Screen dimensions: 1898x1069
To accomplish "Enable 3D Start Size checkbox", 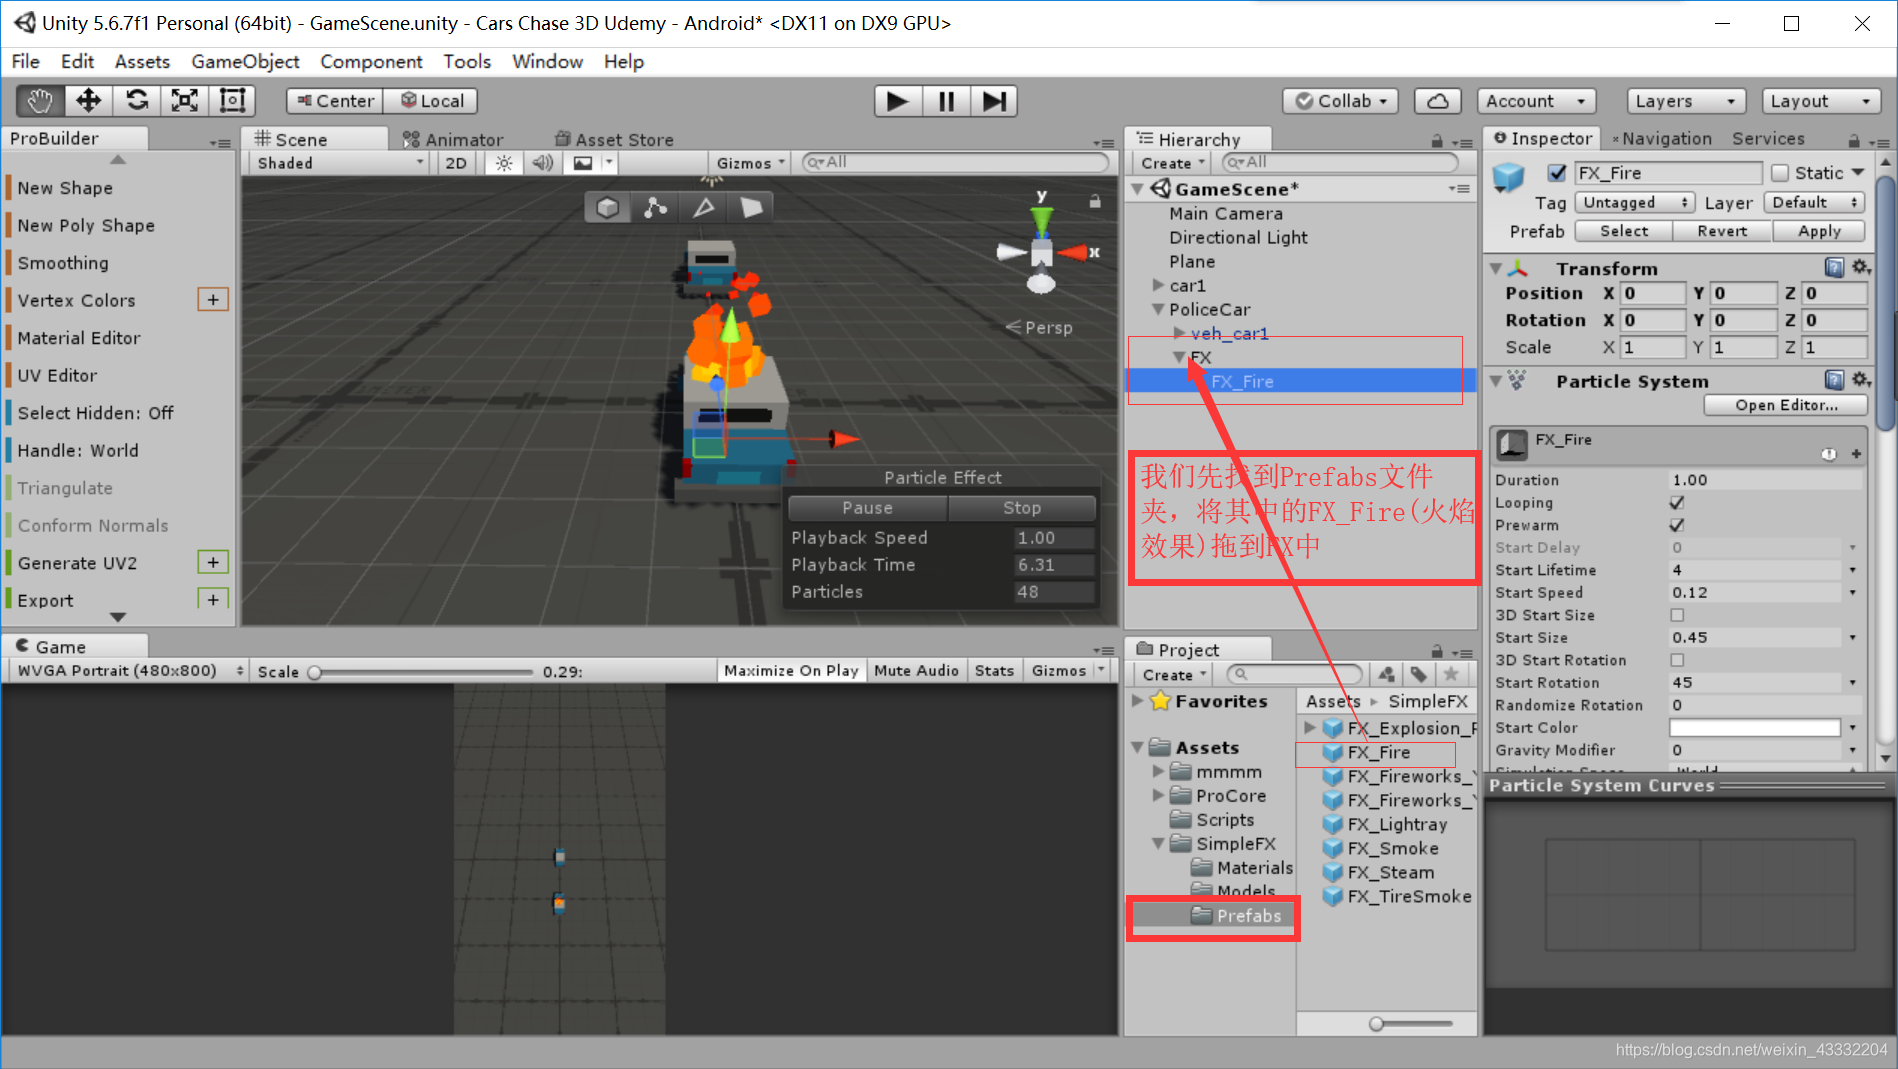I will pos(1677,614).
